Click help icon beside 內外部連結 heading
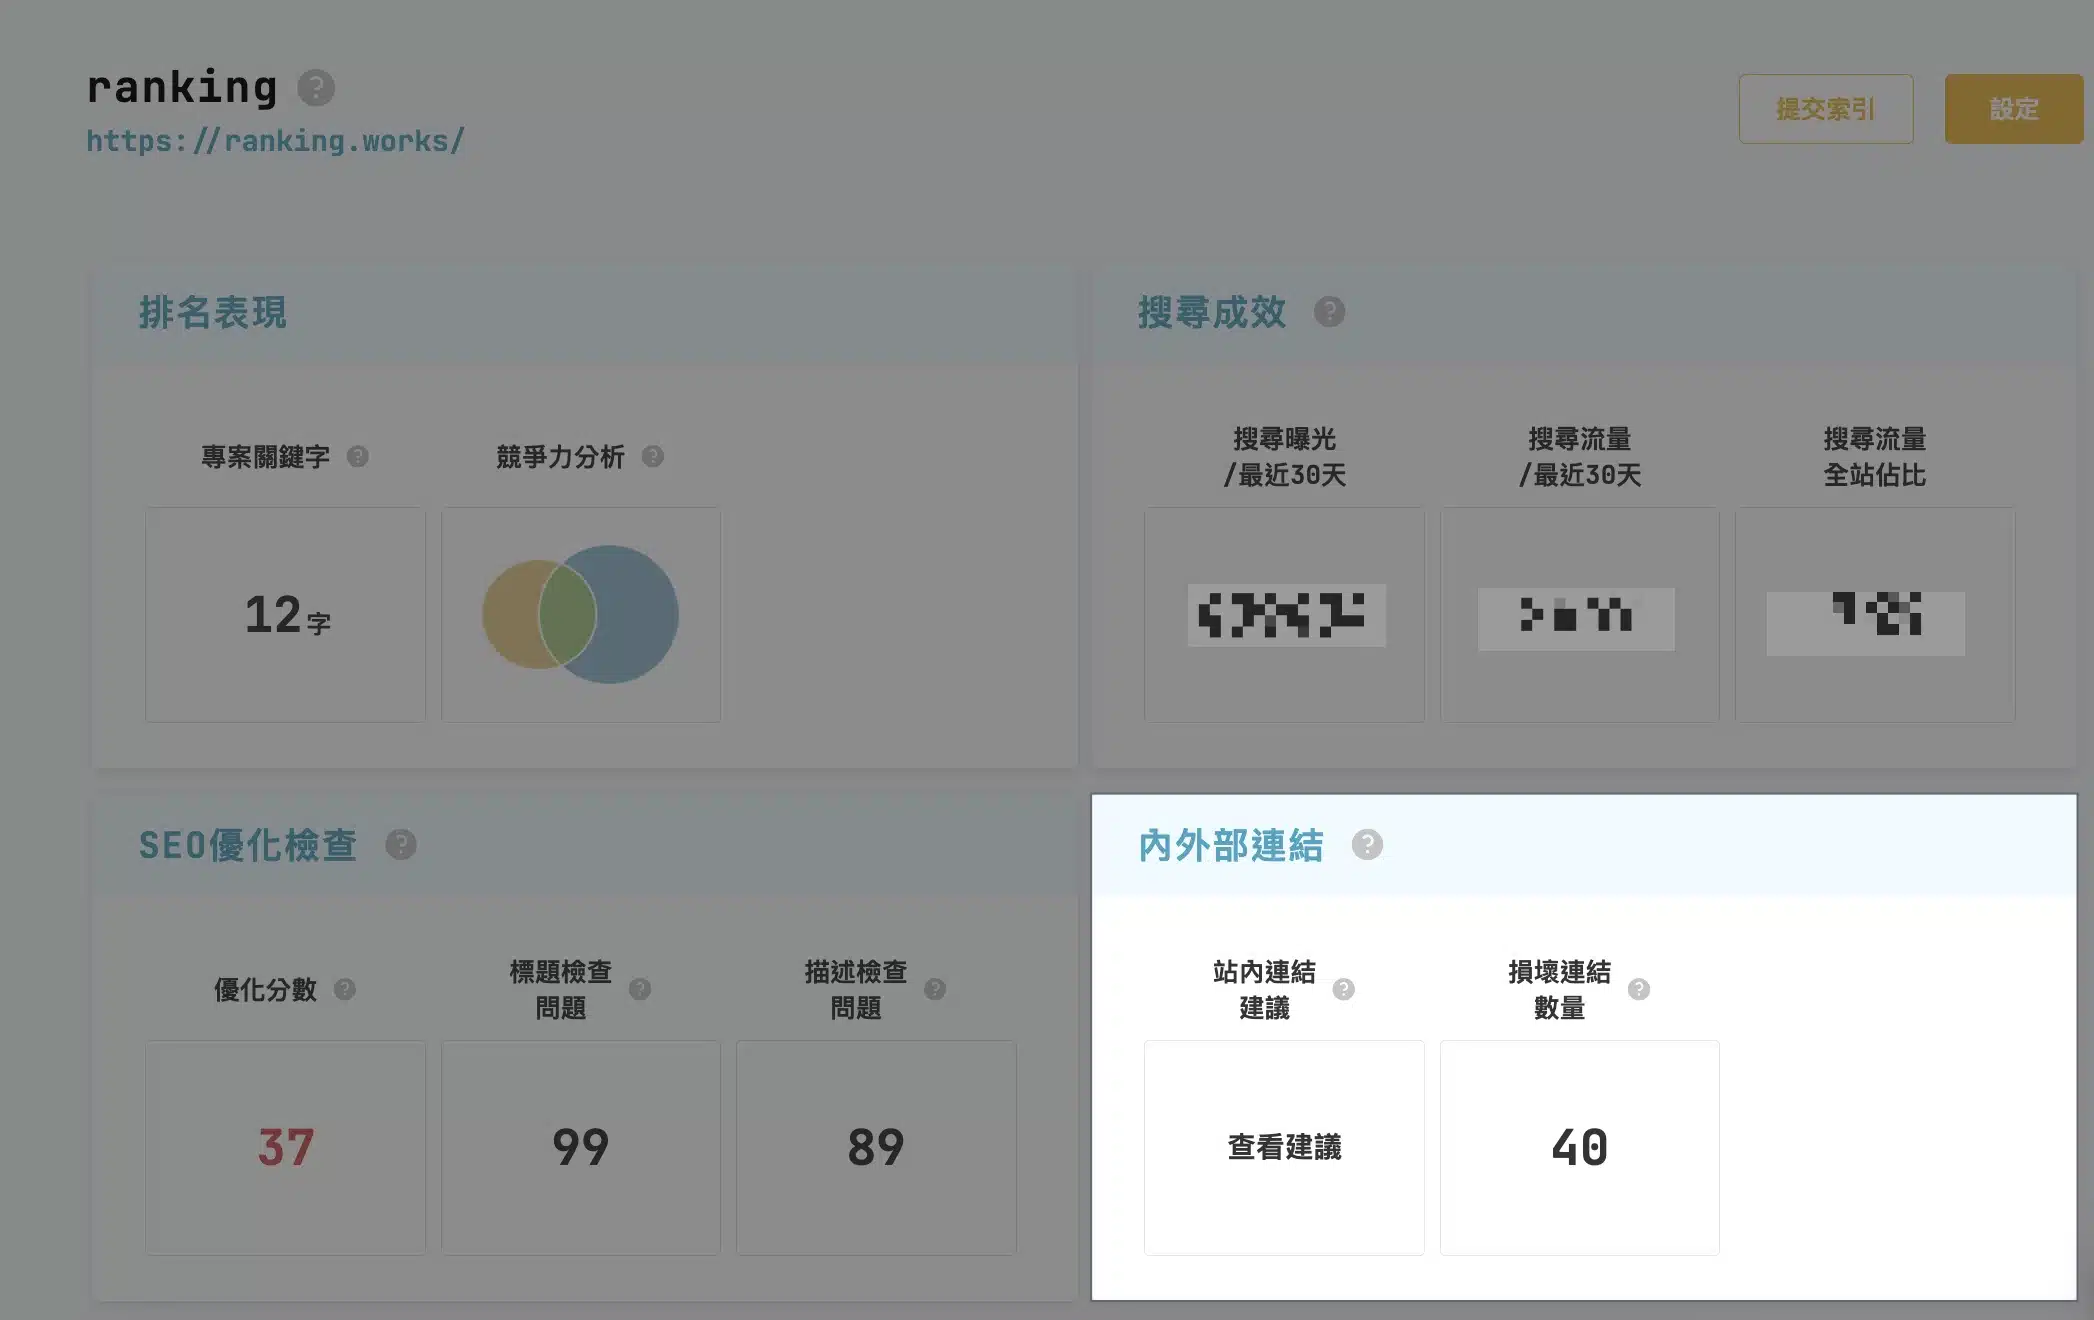The image size is (2094, 1320). click(1367, 845)
